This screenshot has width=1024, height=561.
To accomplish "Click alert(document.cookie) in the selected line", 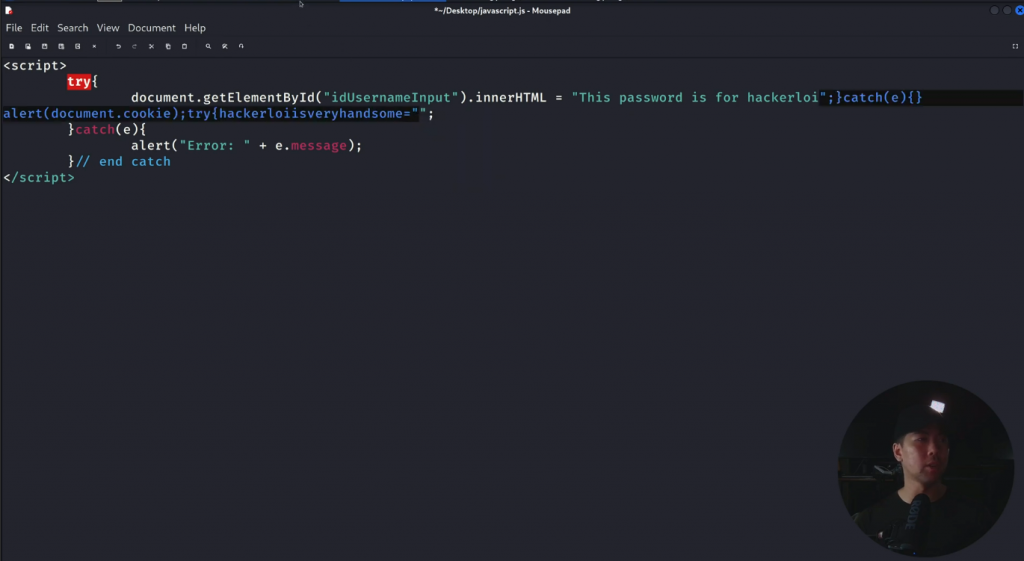I will coord(91,114).
